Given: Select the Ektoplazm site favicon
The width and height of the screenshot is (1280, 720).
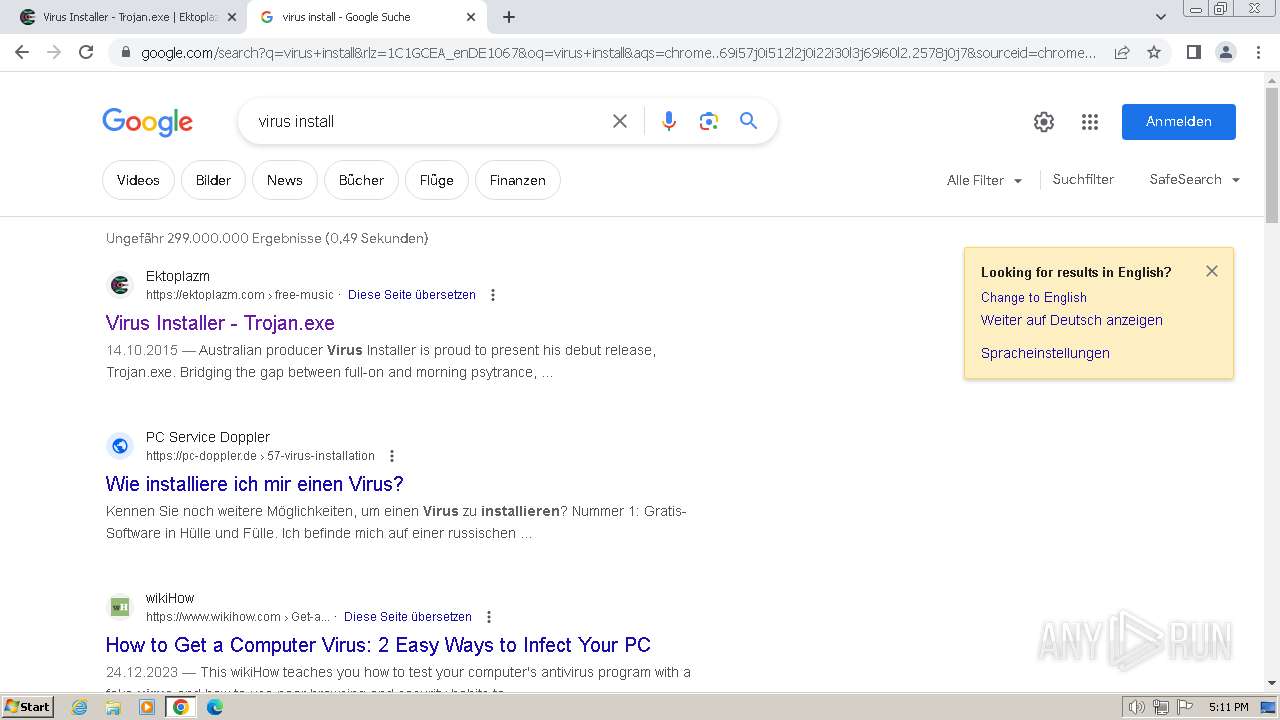Looking at the screenshot, I should pos(120,285).
